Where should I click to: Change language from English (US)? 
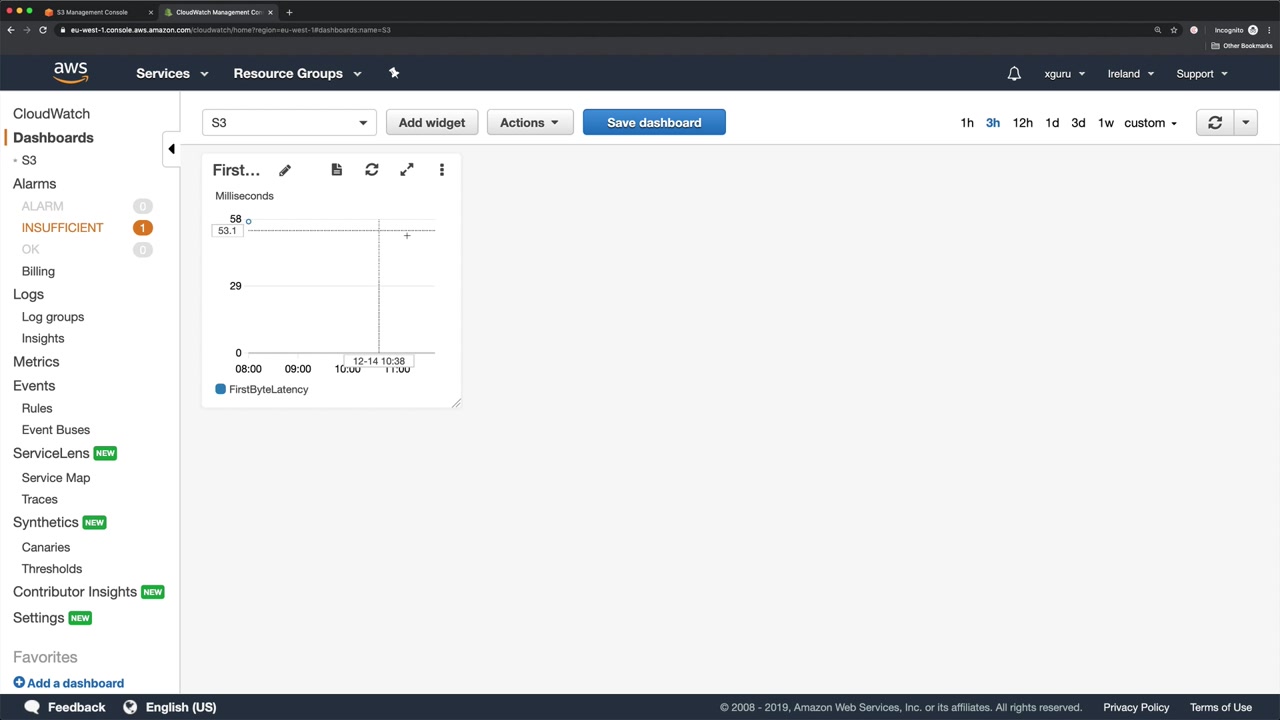tap(181, 707)
